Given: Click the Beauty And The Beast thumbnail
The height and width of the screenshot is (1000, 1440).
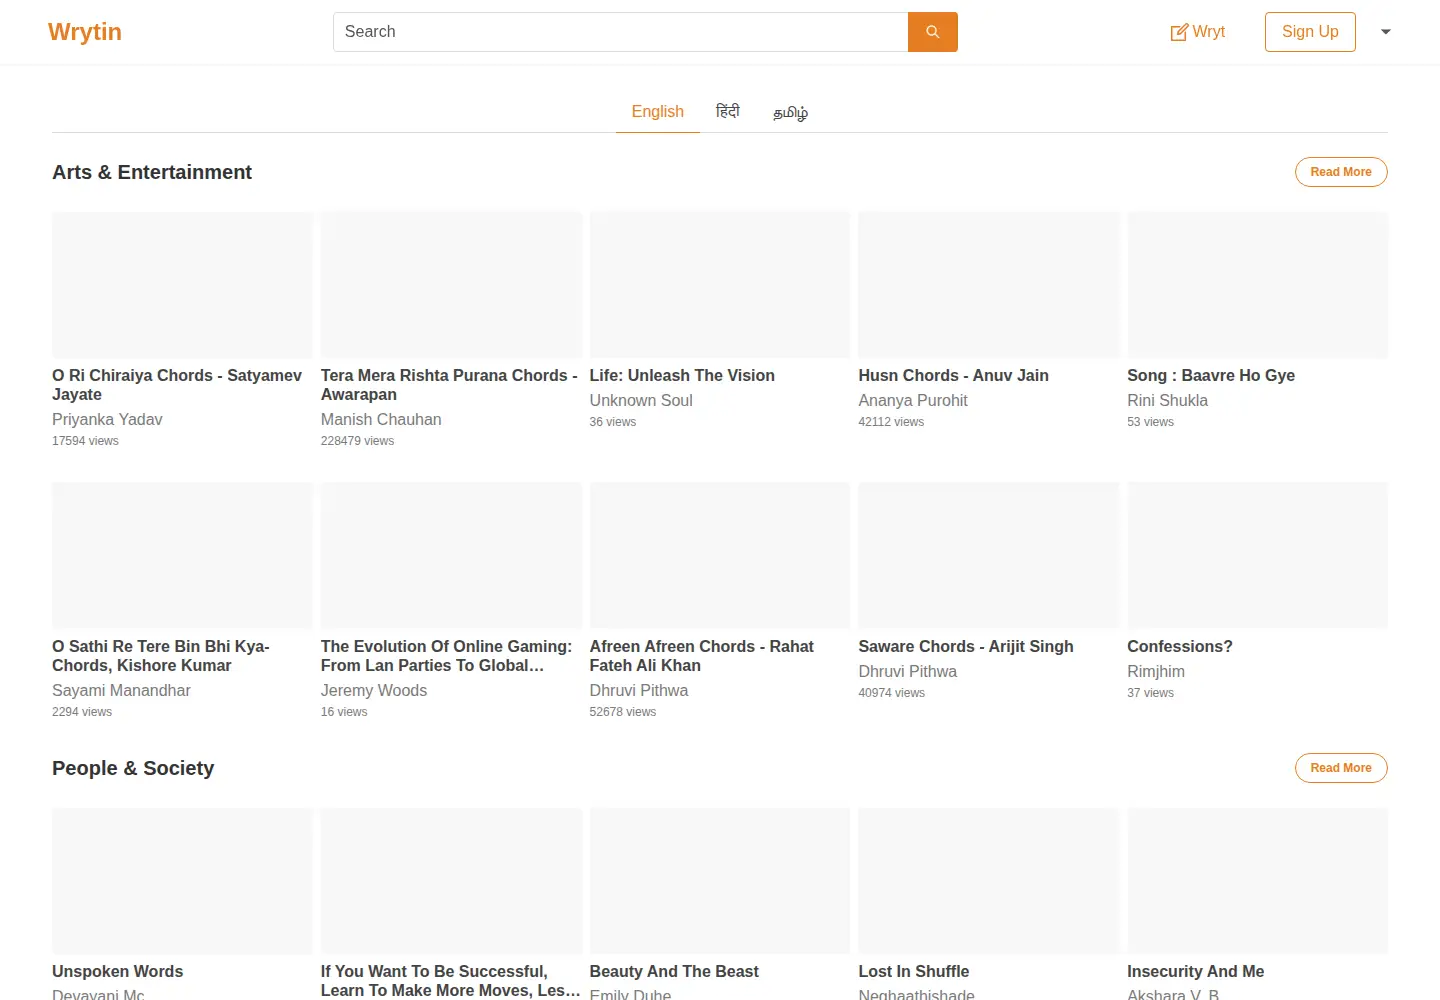Looking at the screenshot, I should click(x=720, y=881).
